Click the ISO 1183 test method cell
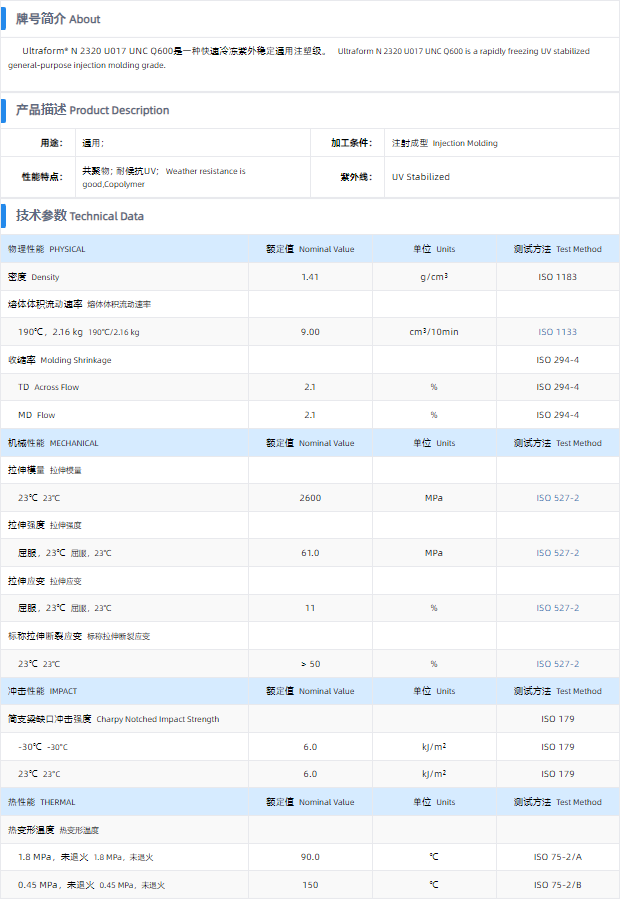Viewport: 620px width, 899px height. coord(557,277)
